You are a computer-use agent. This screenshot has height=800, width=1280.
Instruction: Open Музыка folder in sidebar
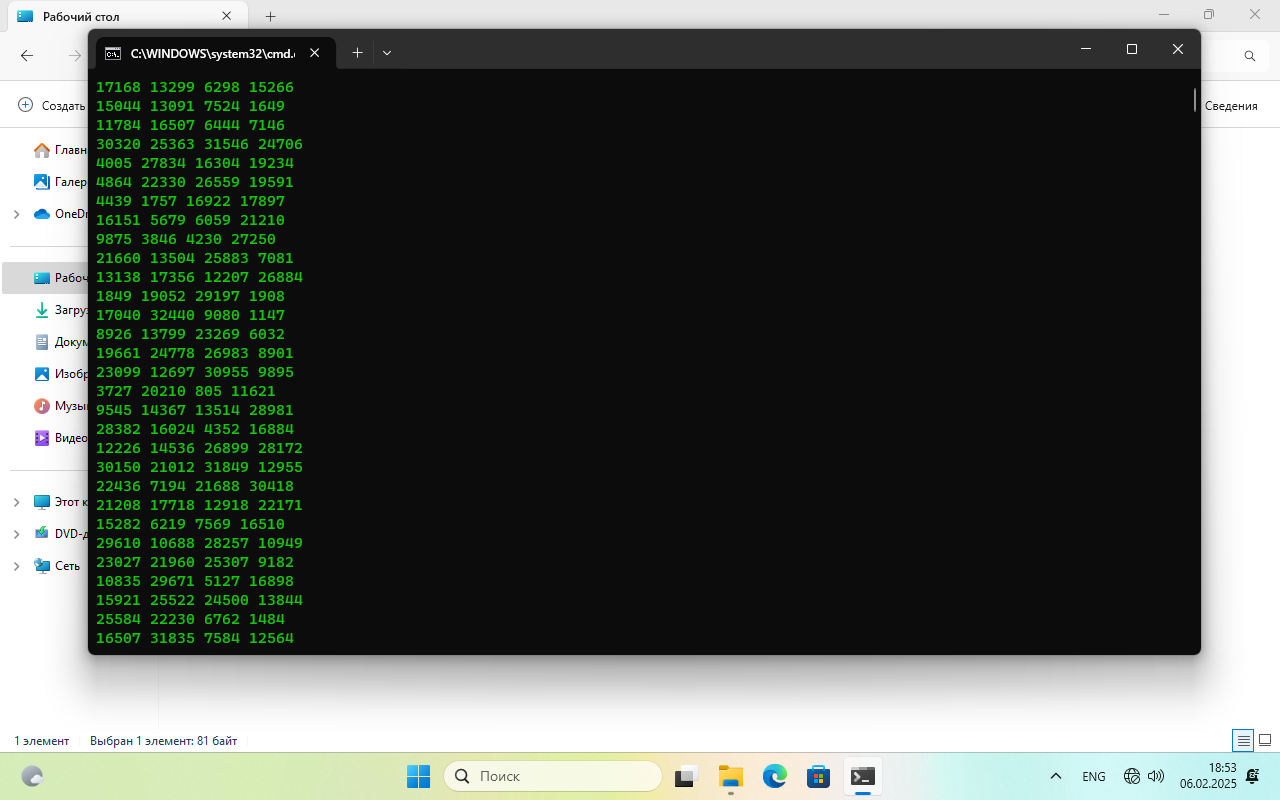(60, 406)
